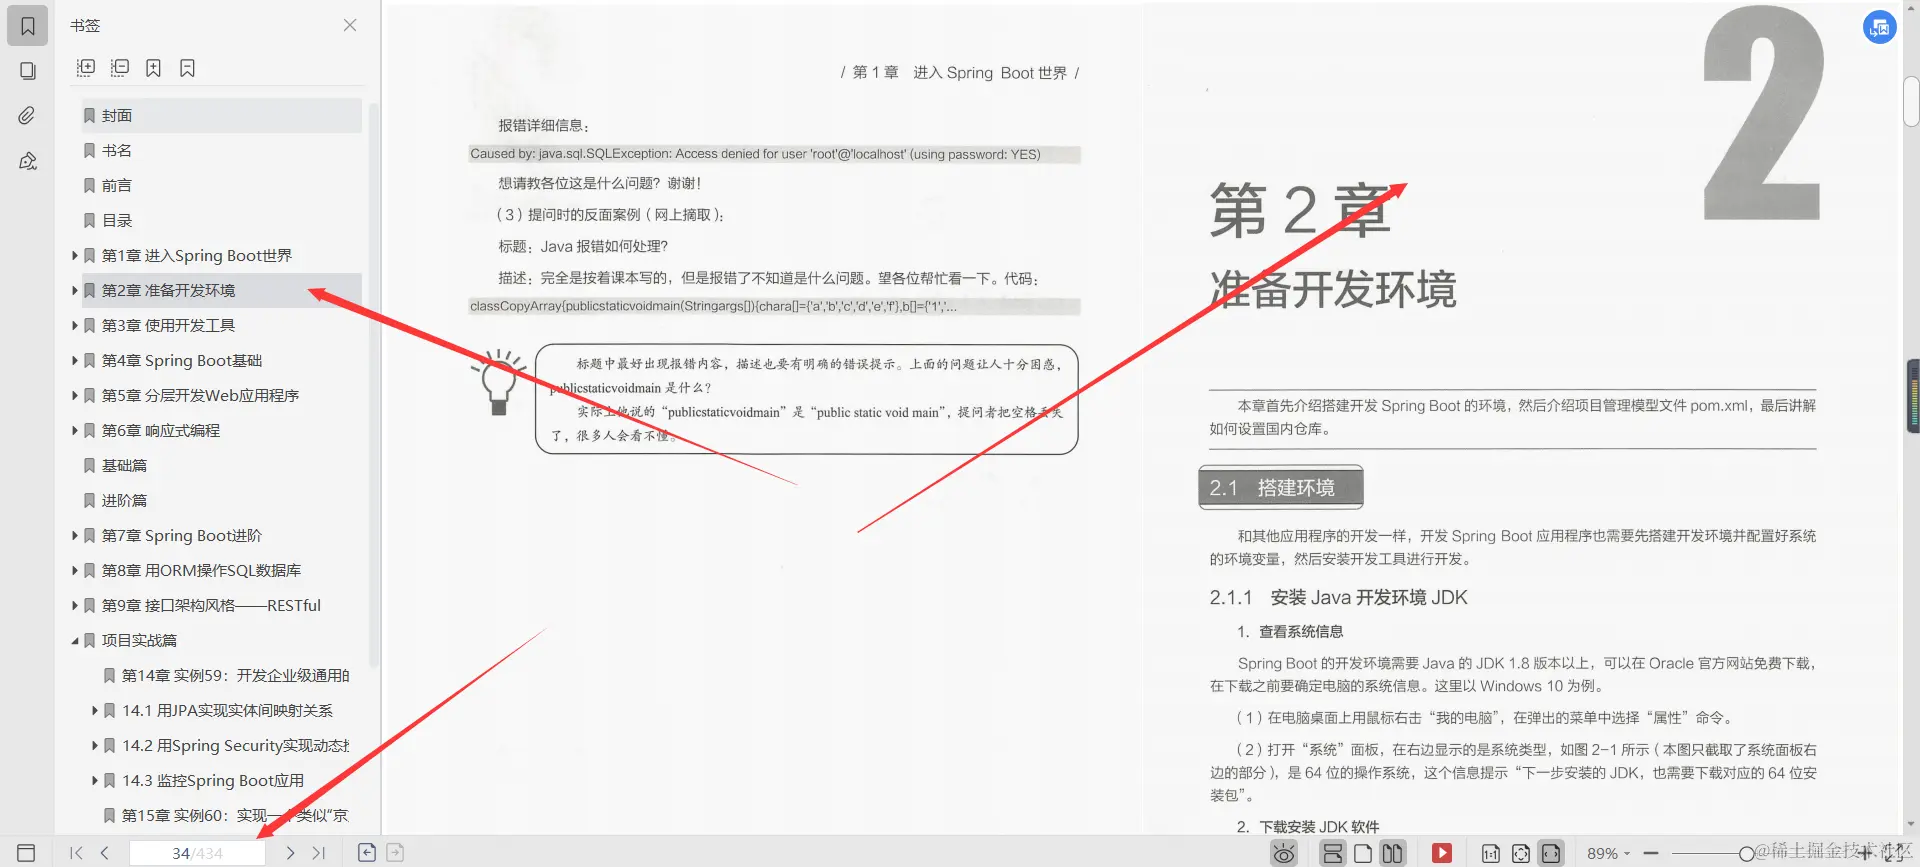Go to next page

[290, 853]
